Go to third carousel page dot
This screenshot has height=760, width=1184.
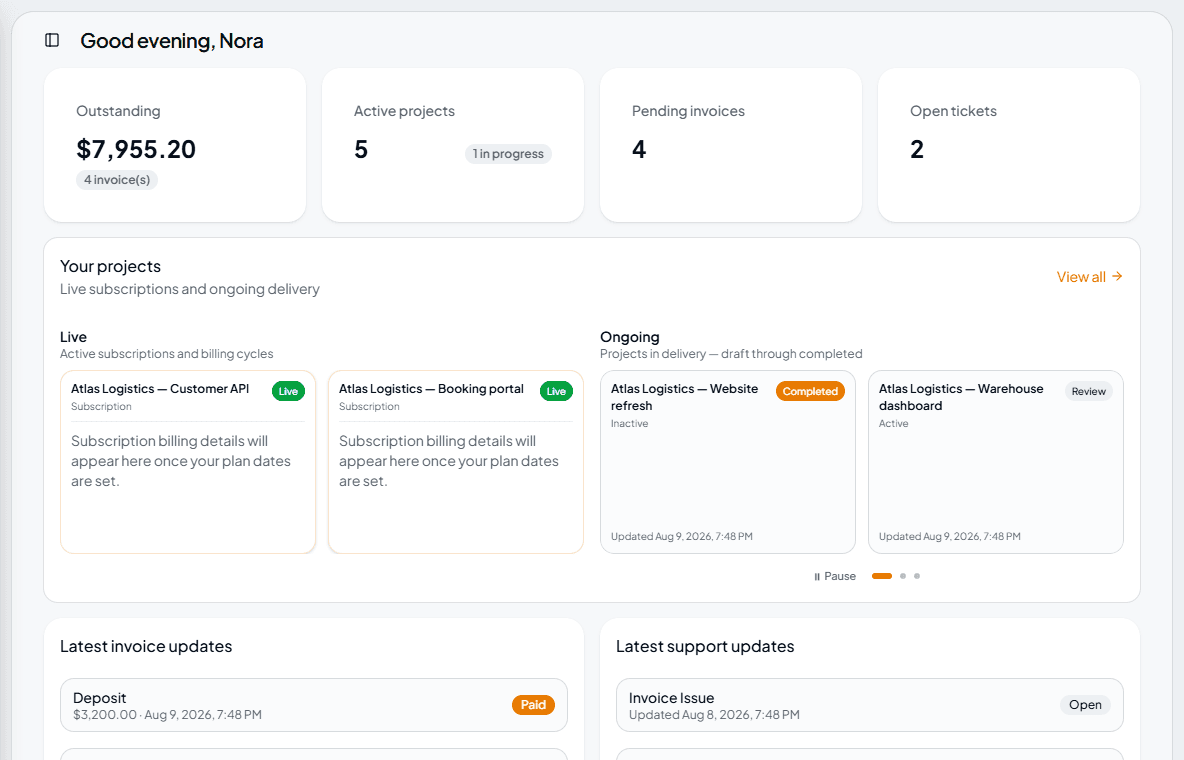917,576
